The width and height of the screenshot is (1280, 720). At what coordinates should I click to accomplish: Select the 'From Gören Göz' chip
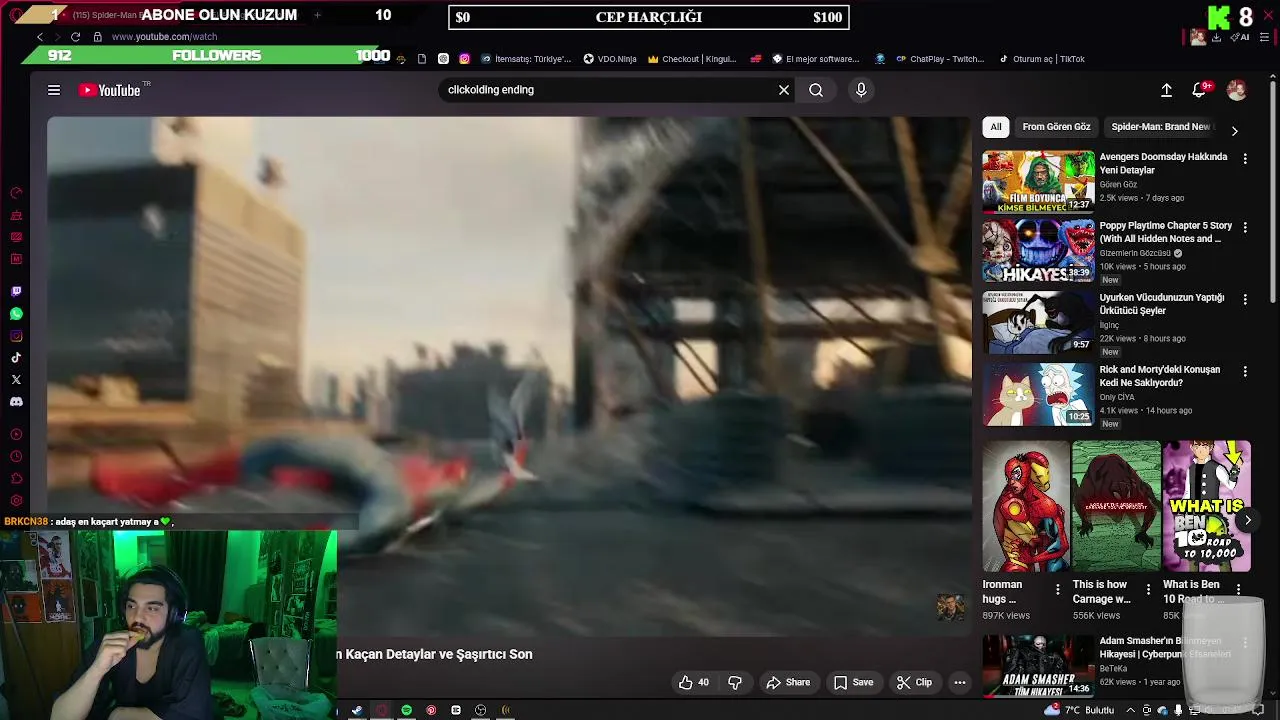coord(1056,127)
